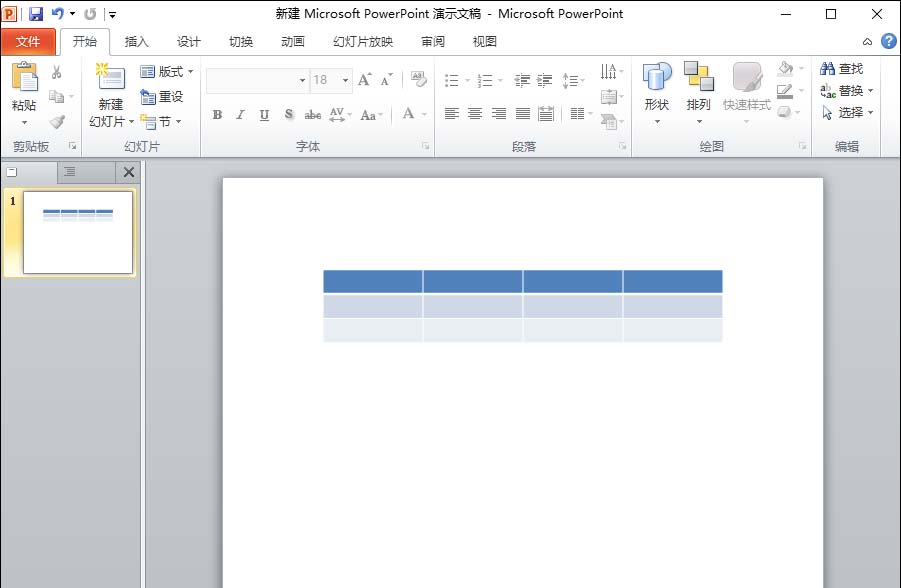This screenshot has width=901, height=588.
Task: Toggle underline formatting
Action: click(264, 114)
